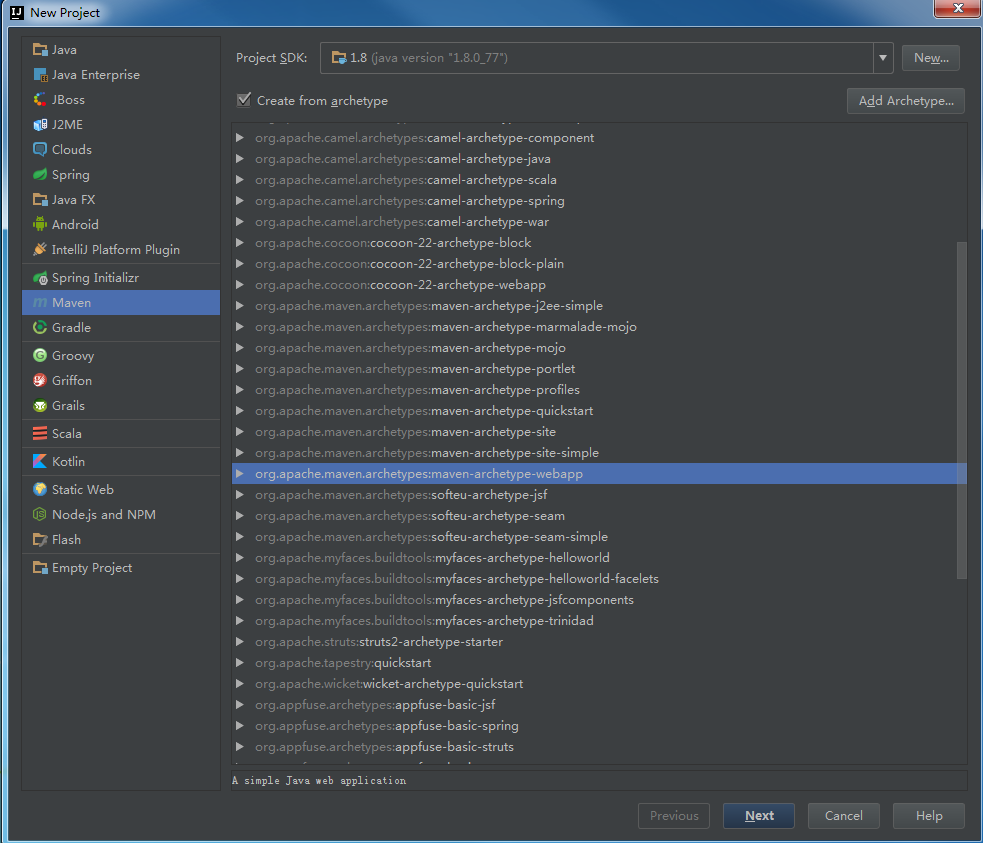Expand selected maven-archetype-webapp node
This screenshot has height=843, width=983.
click(x=239, y=474)
